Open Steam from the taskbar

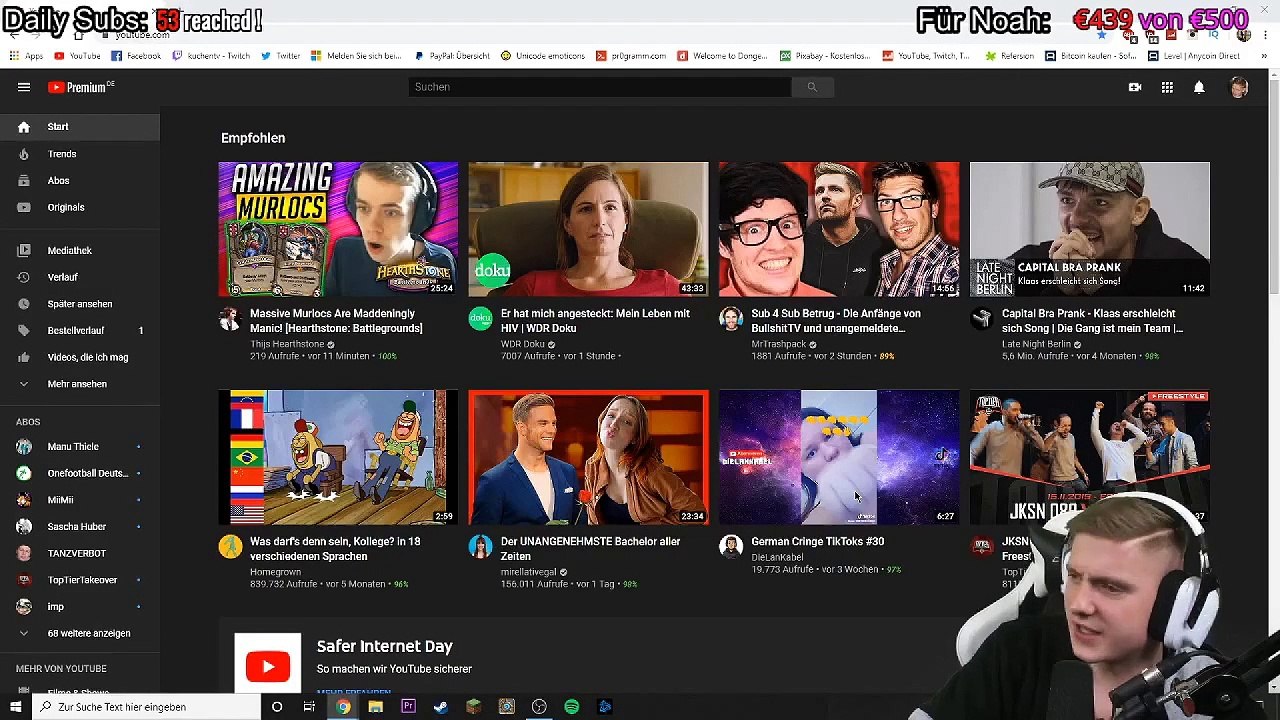441,707
